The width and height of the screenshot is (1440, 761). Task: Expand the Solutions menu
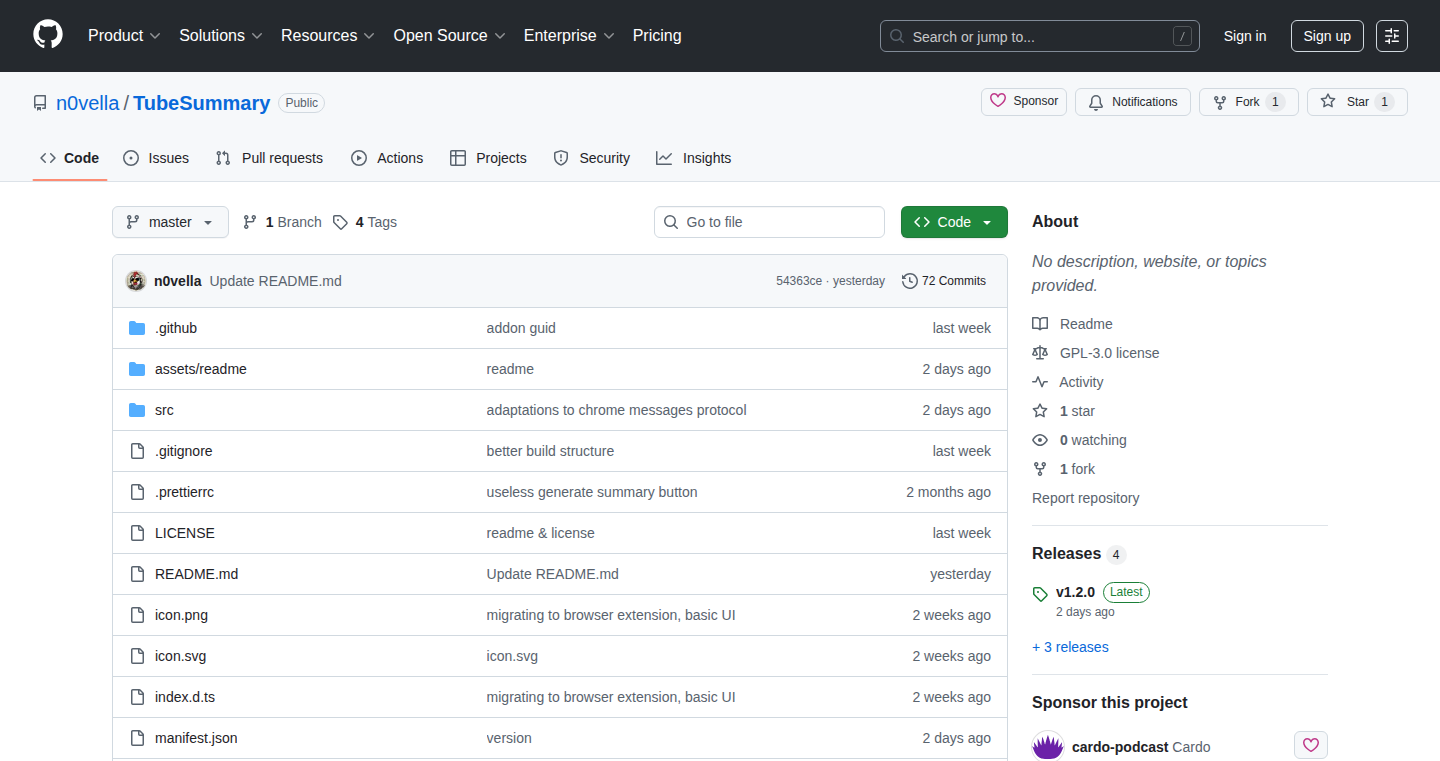click(x=221, y=35)
